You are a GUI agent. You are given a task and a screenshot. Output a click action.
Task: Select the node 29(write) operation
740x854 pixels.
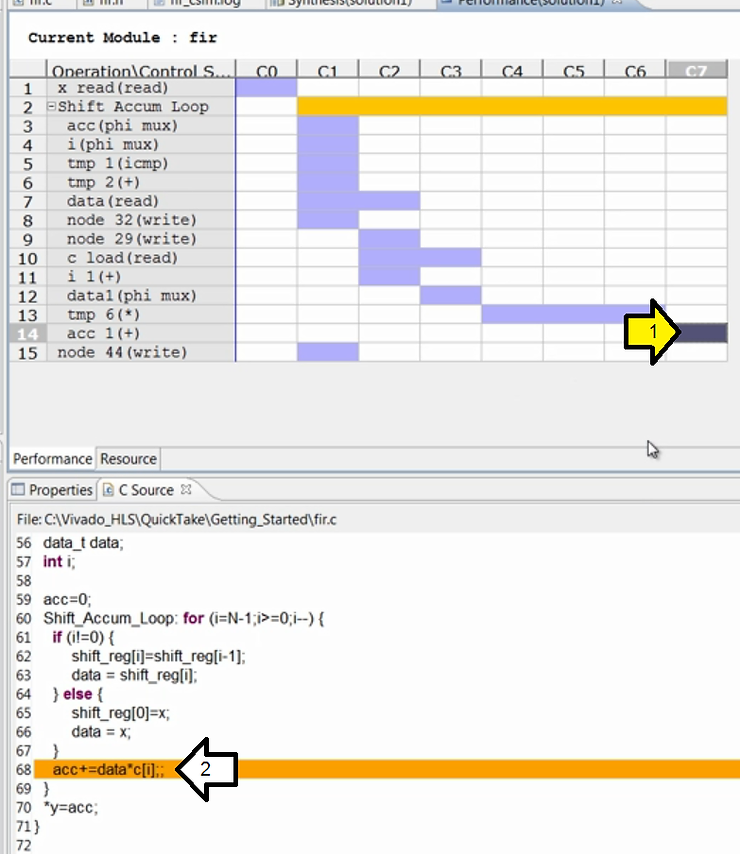141,239
